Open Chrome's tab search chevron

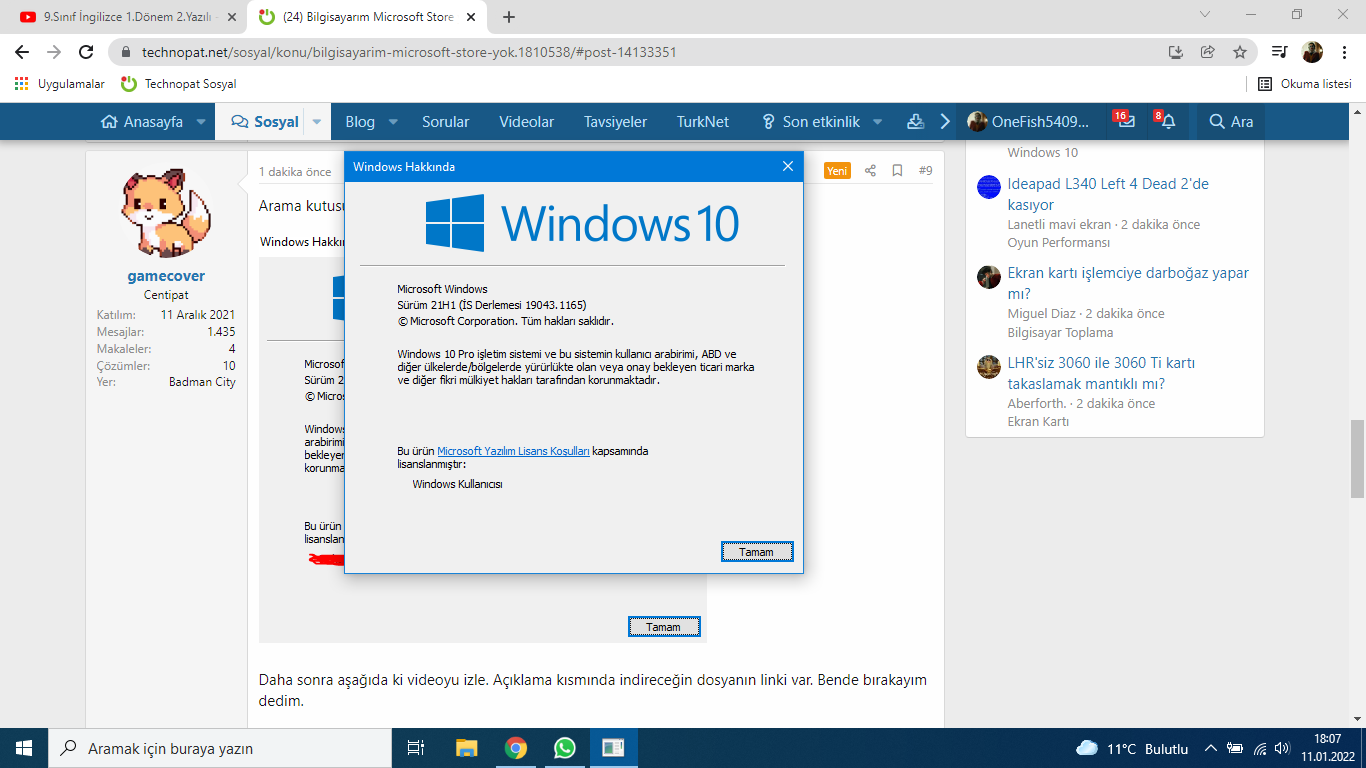click(x=1205, y=15)
